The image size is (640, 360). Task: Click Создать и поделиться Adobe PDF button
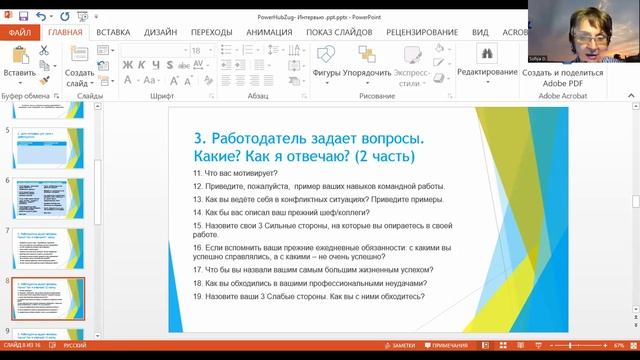coord(562,78)
